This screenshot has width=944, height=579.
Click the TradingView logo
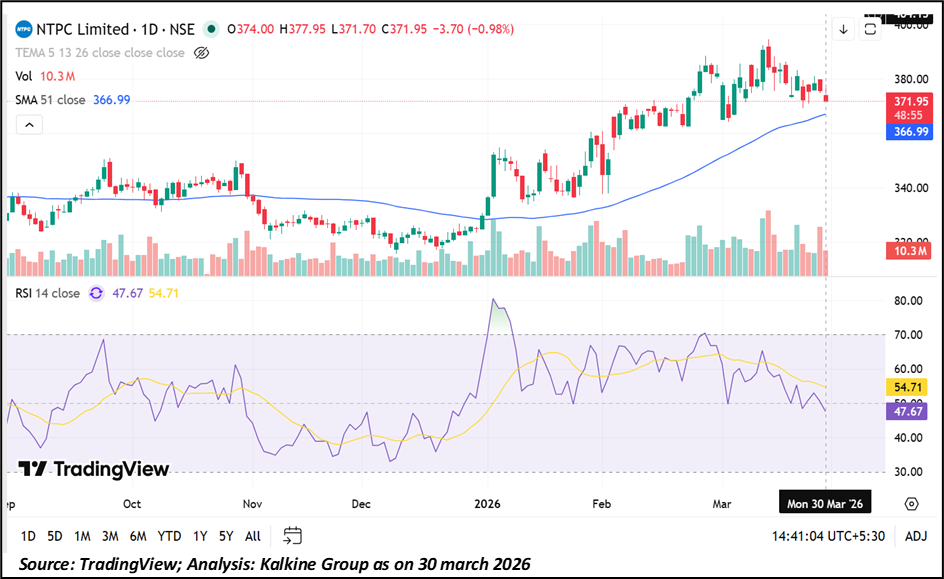(x=94, y=469)
